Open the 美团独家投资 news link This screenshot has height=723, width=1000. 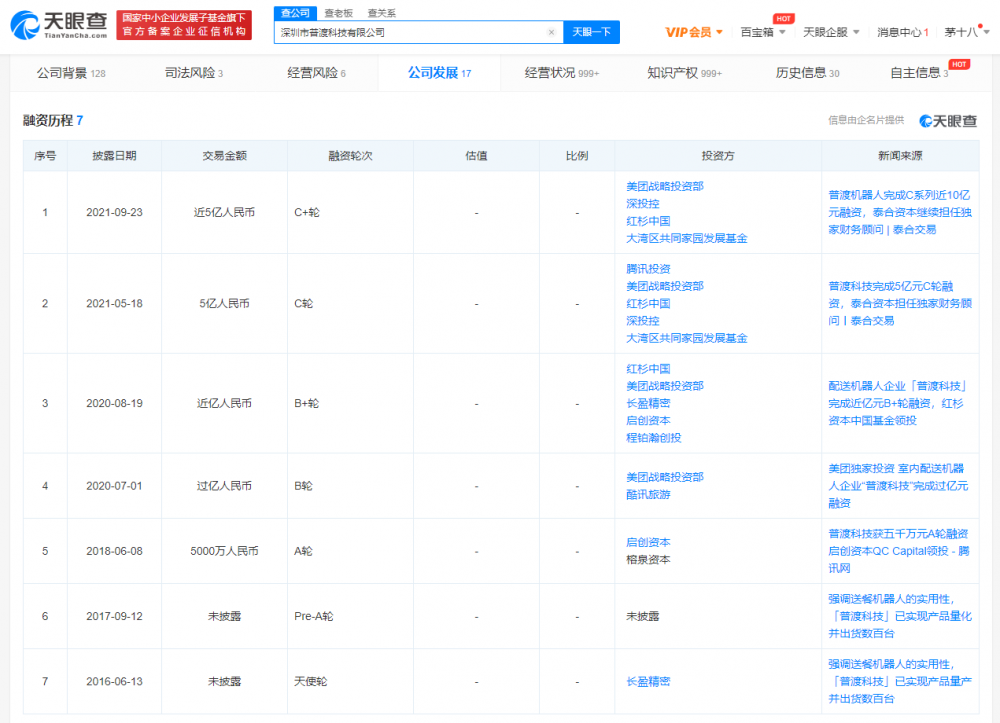tap(899, 486)
